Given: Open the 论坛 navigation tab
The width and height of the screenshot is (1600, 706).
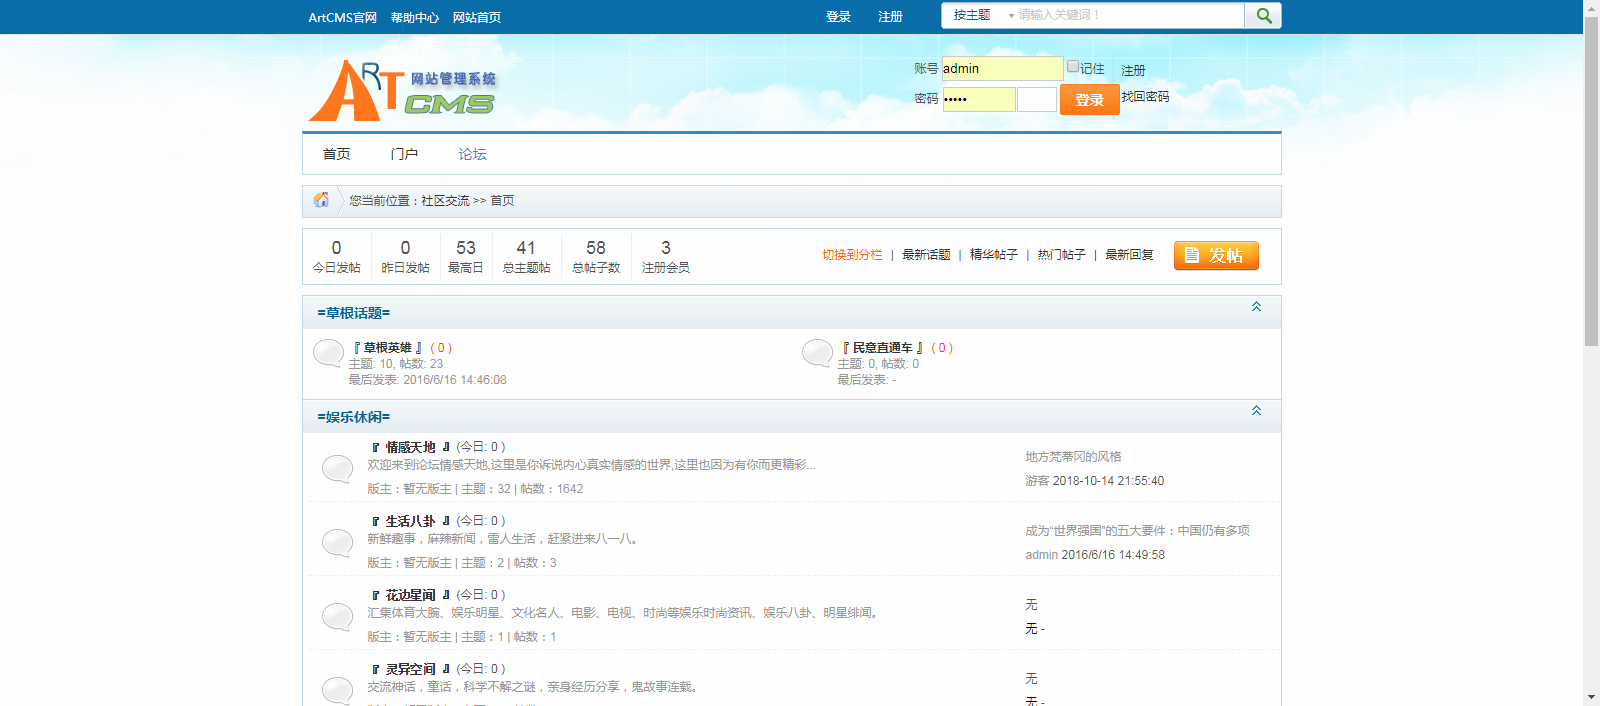Looking at the screenshot, I should (472, 154).
